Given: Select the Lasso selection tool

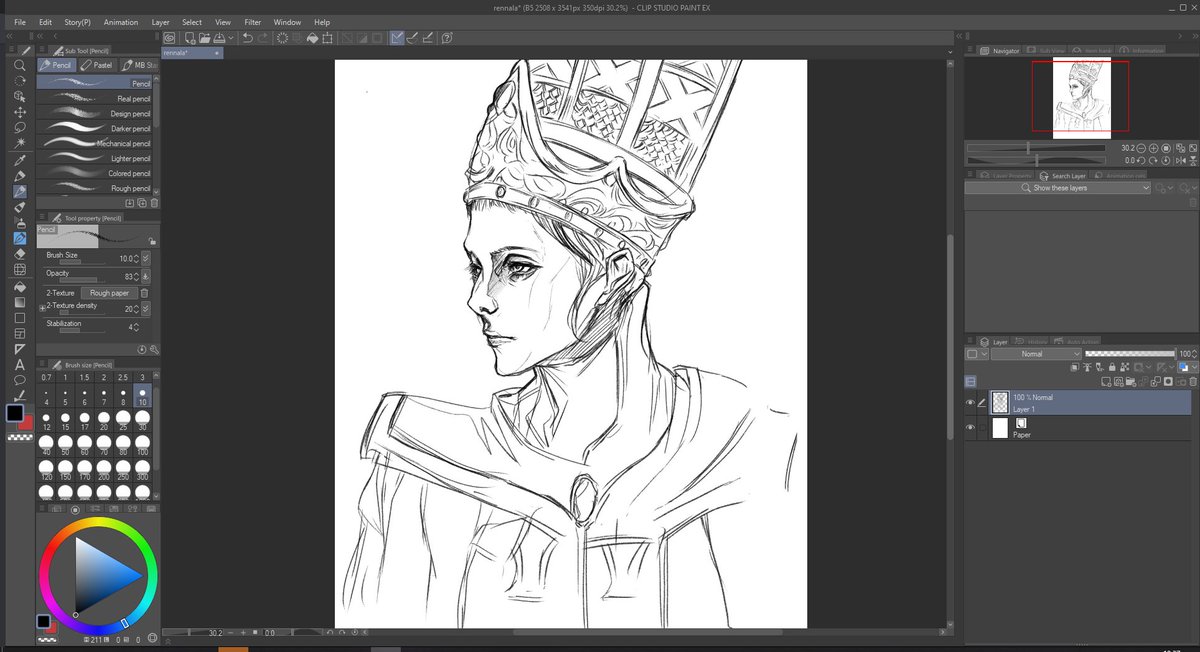Looking at the screenshot, I should click(x=20, y=128).
